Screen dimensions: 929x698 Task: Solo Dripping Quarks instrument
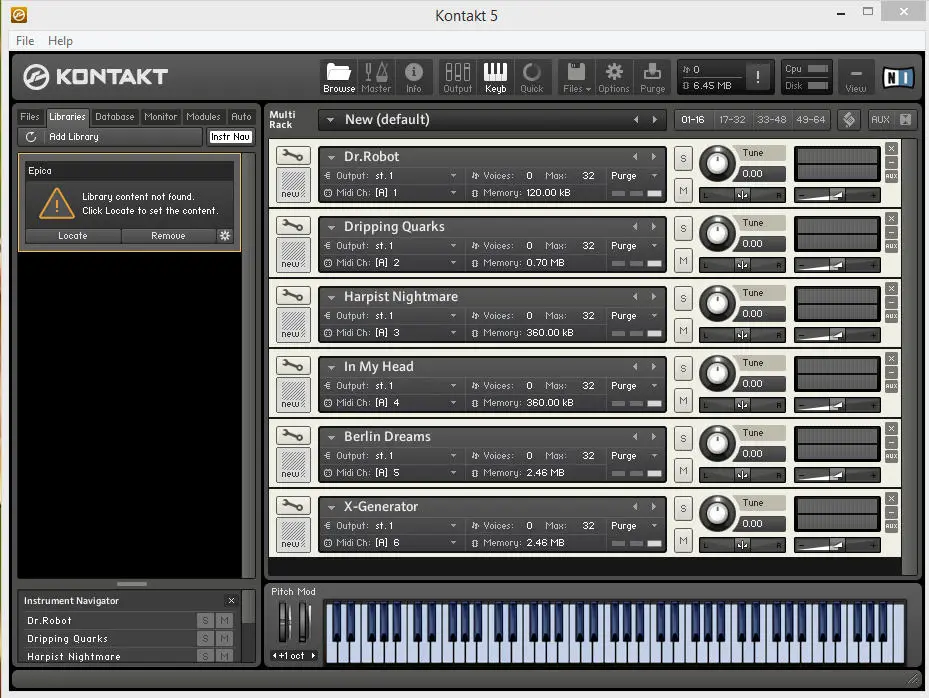pos(683,229)
